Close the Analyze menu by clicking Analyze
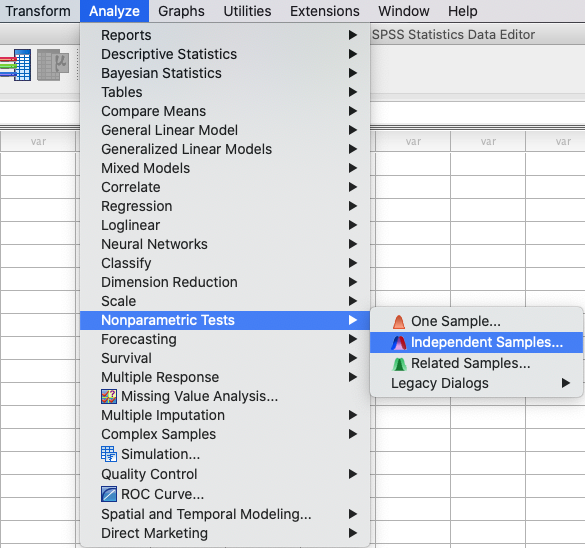 coord(114,11)
